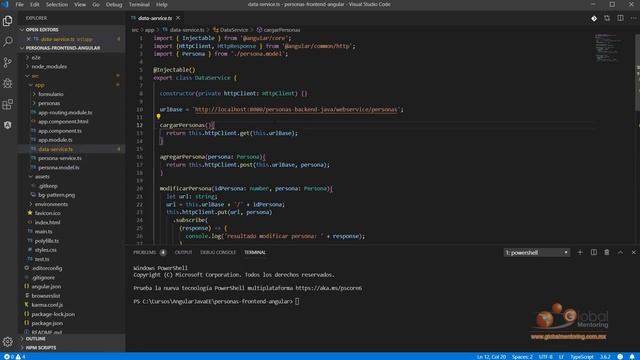This screenshot has width=640, height=360.
Task: Open the Search view in activity bar
Action: [x=8, y=41]
